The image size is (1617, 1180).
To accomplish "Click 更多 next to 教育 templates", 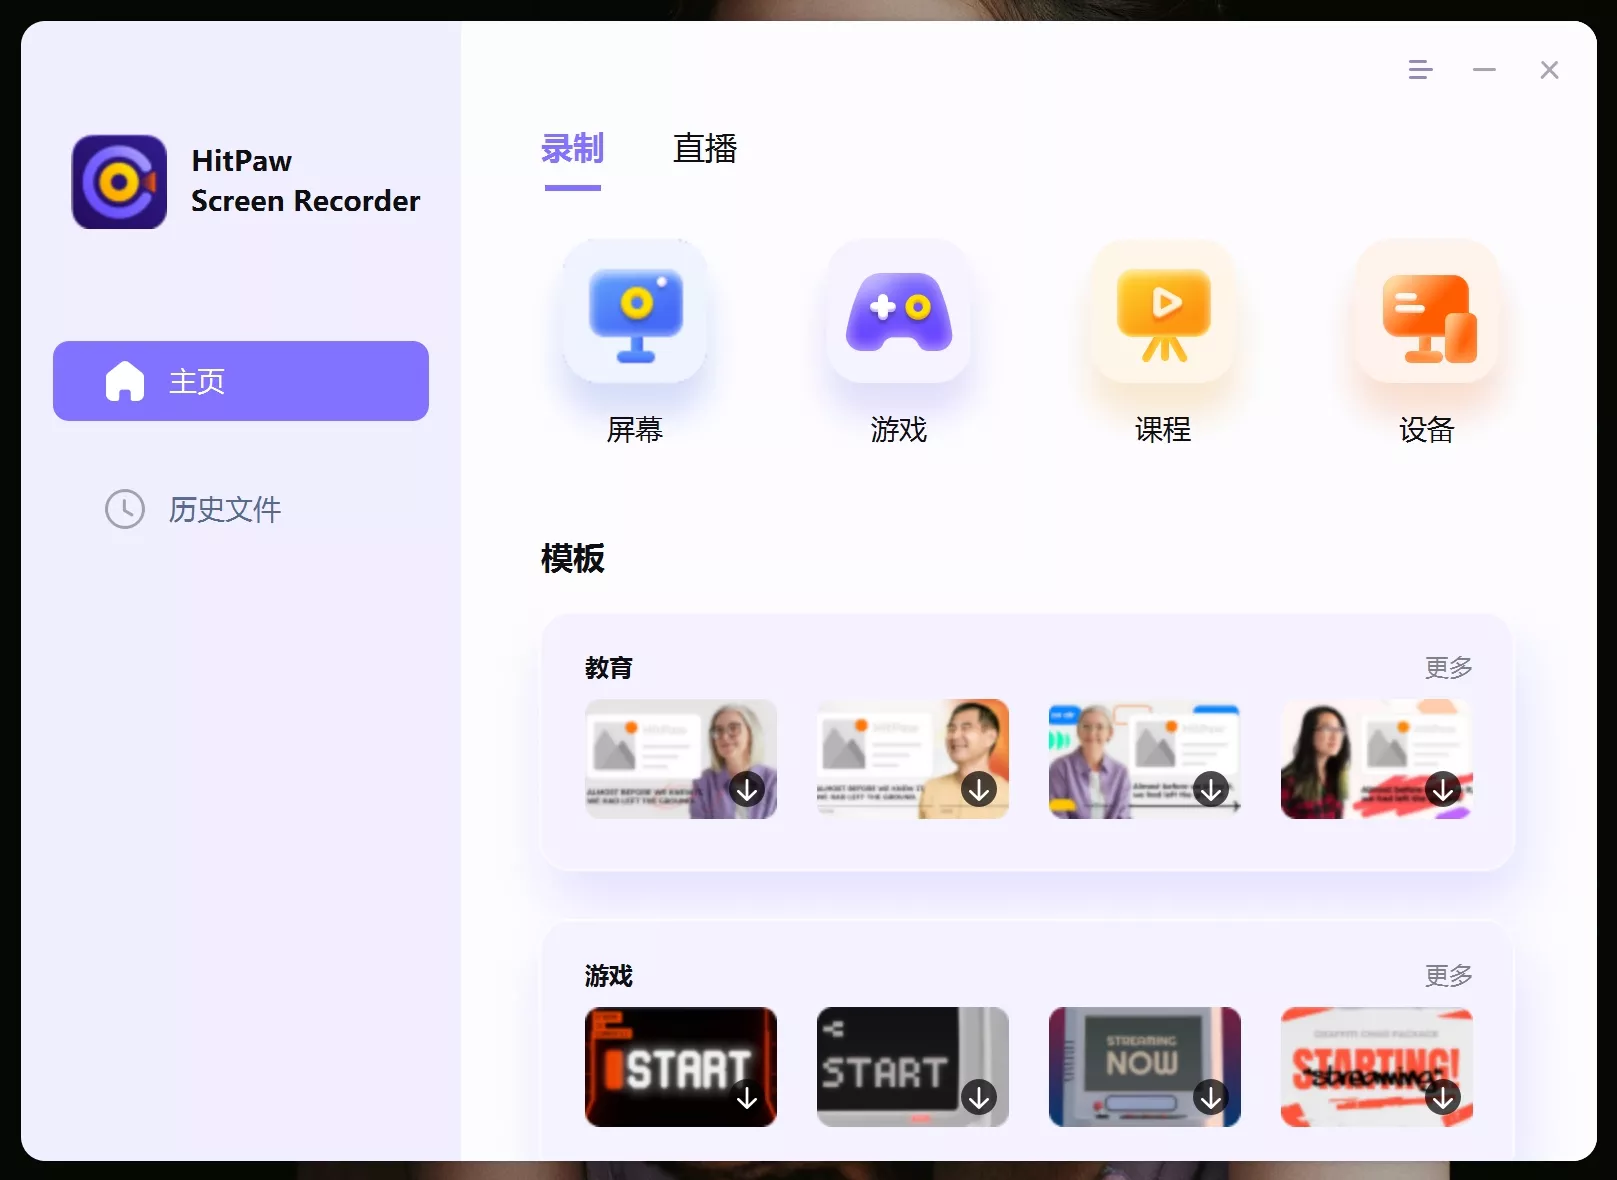I will coord(1447,667).
